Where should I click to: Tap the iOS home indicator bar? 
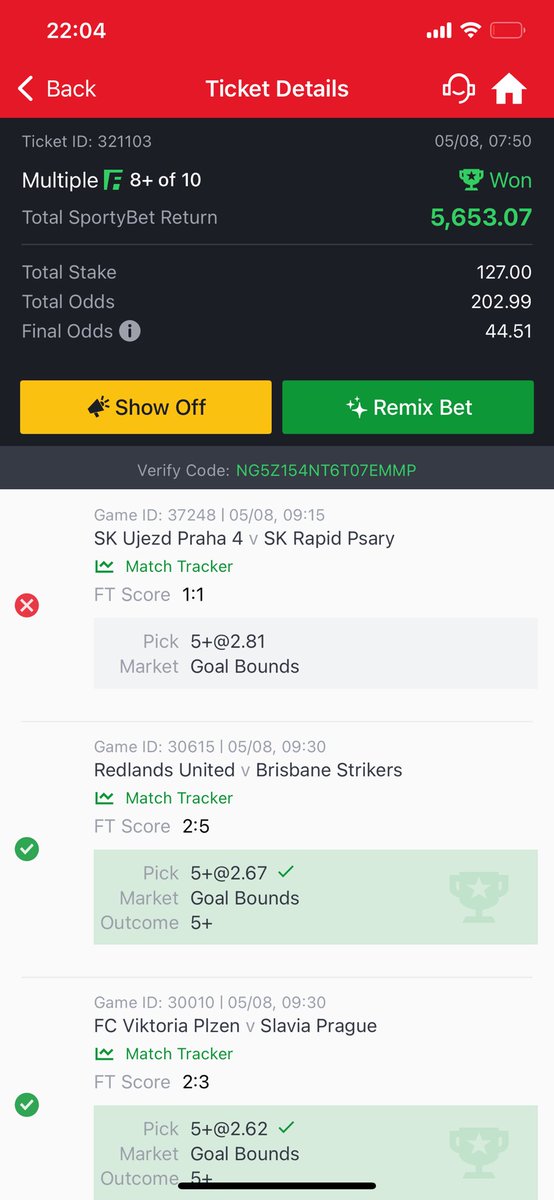(277, 1186)
